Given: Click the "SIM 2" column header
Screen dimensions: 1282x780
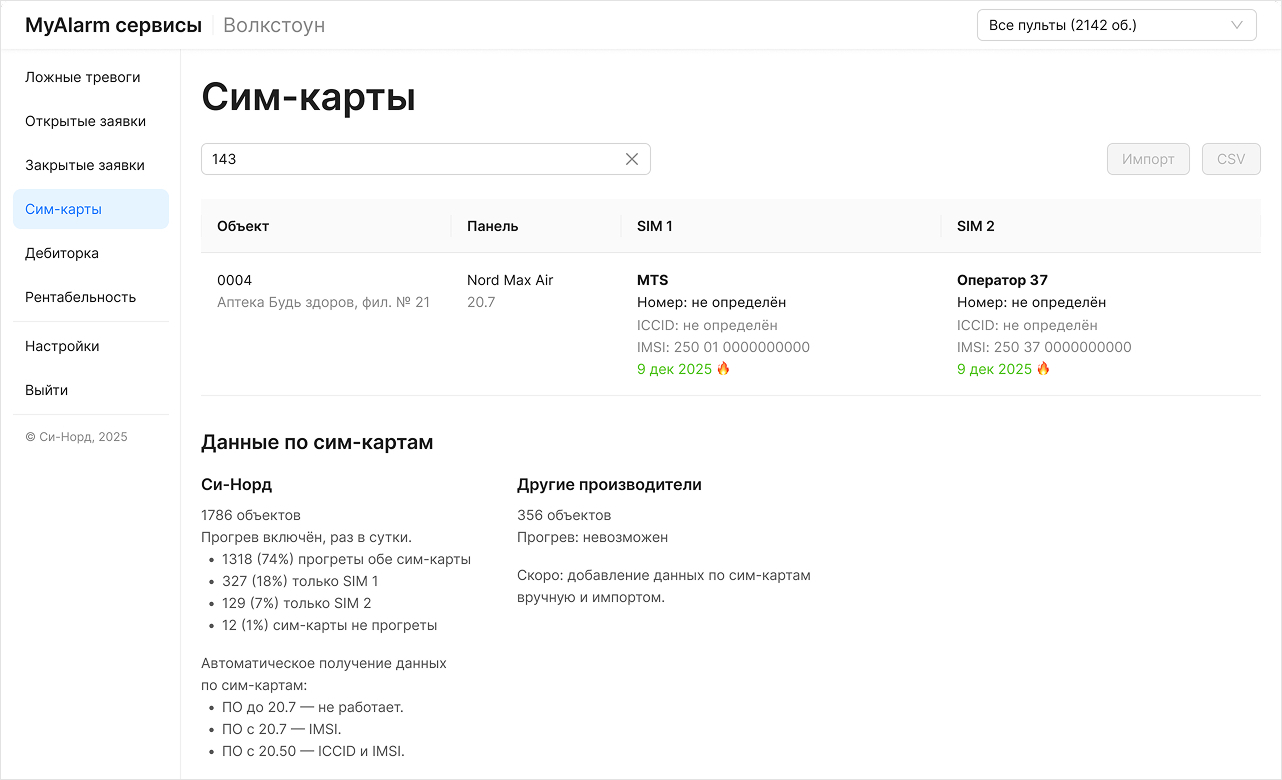Looking at the screenshot, I should pos(976,226).
